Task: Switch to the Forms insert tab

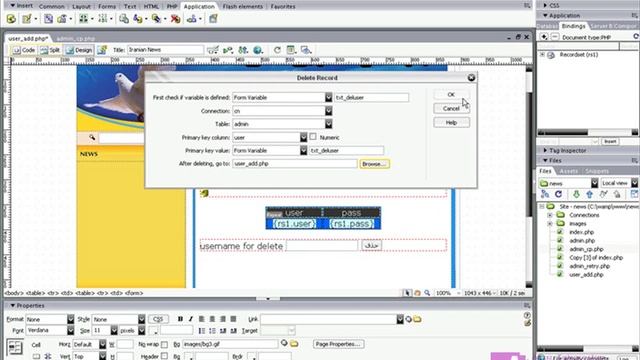Action: [x=107, y=7]
